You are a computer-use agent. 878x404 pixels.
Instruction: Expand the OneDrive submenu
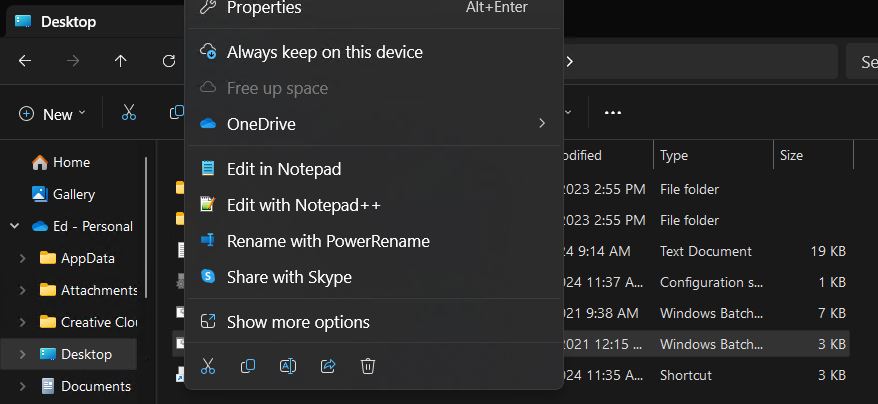click(373, 123)
